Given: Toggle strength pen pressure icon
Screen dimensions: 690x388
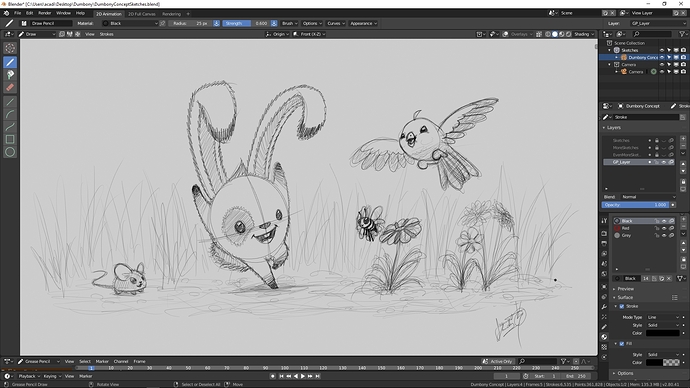Looking at the screenshot, I should point(274,23).
